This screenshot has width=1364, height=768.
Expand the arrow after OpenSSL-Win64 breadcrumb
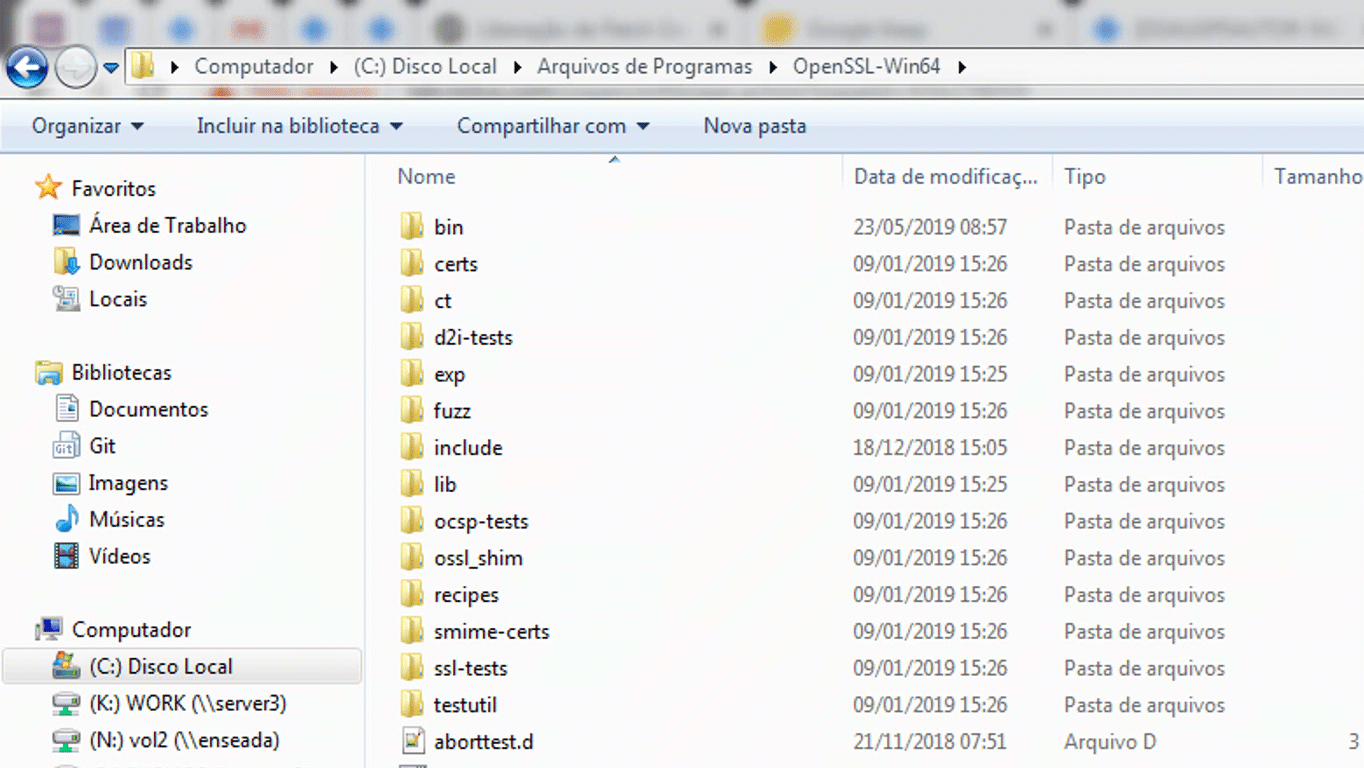click(962, 67)
